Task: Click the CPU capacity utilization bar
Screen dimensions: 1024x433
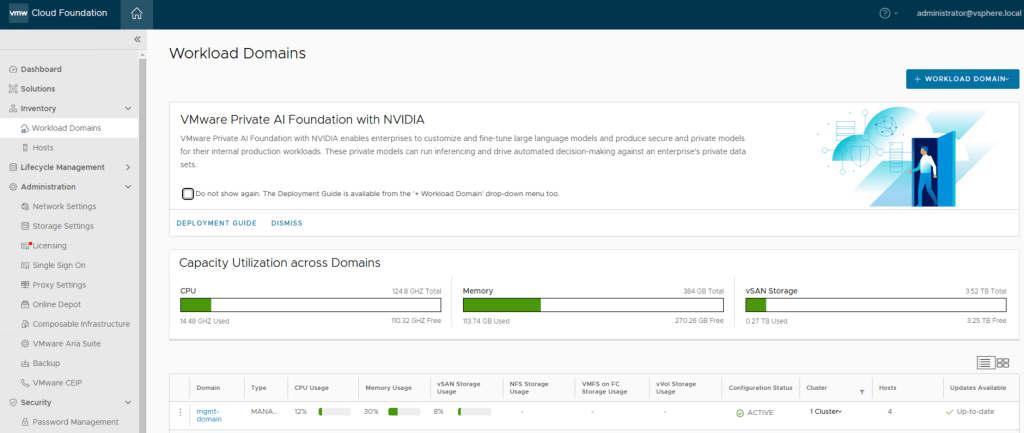Action: coord(309,305)
